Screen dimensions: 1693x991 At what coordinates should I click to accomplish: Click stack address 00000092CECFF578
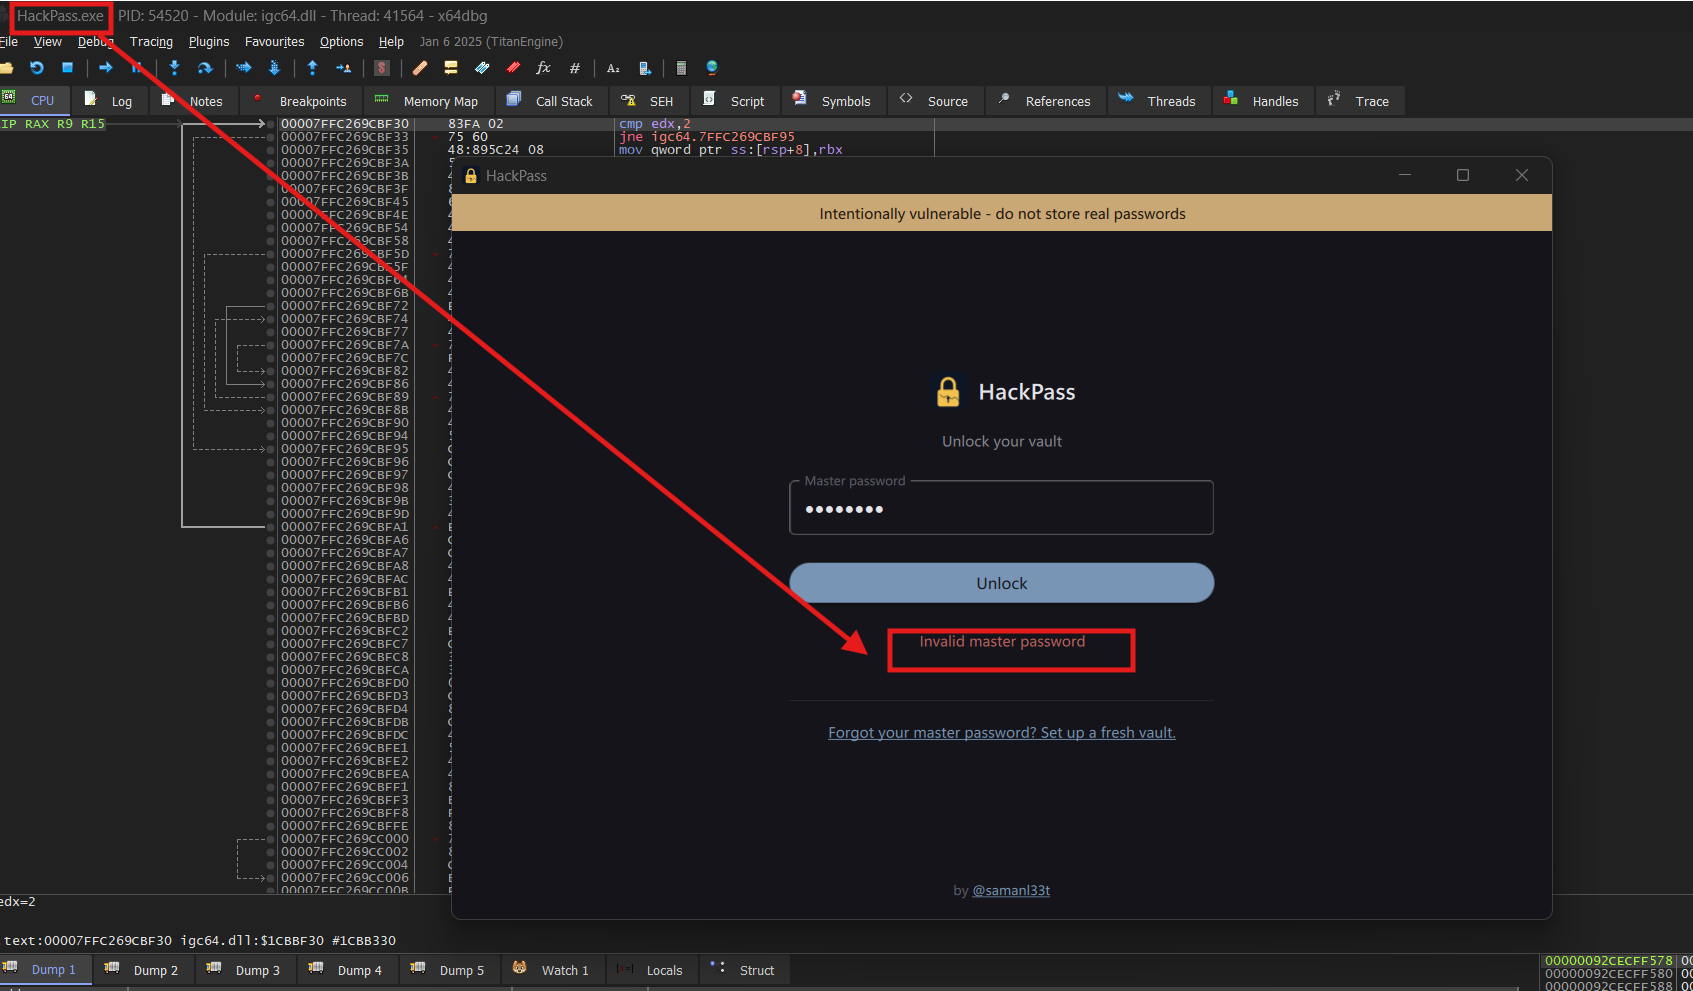[1608, 961]
